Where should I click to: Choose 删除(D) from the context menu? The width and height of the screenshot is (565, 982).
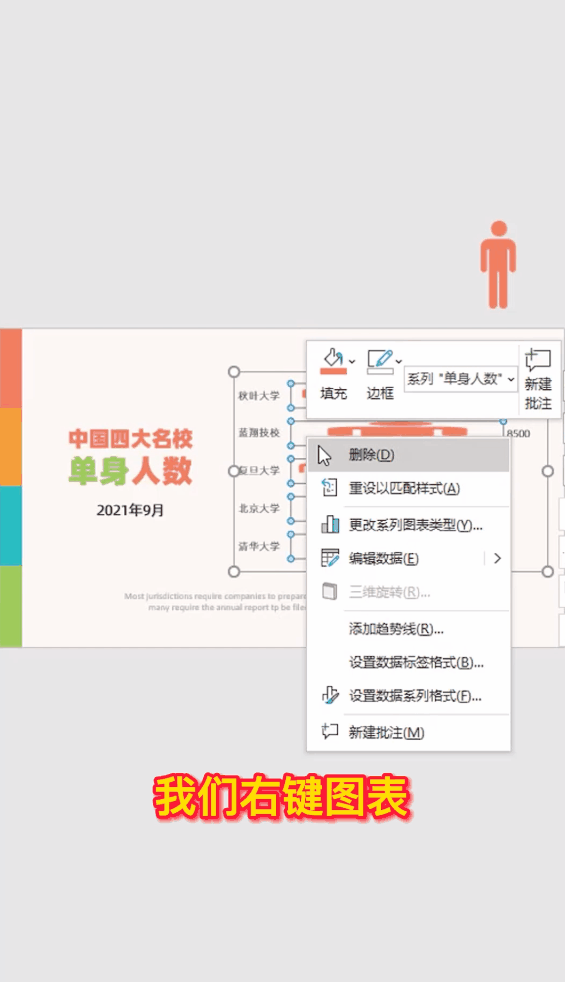point(409,455)
